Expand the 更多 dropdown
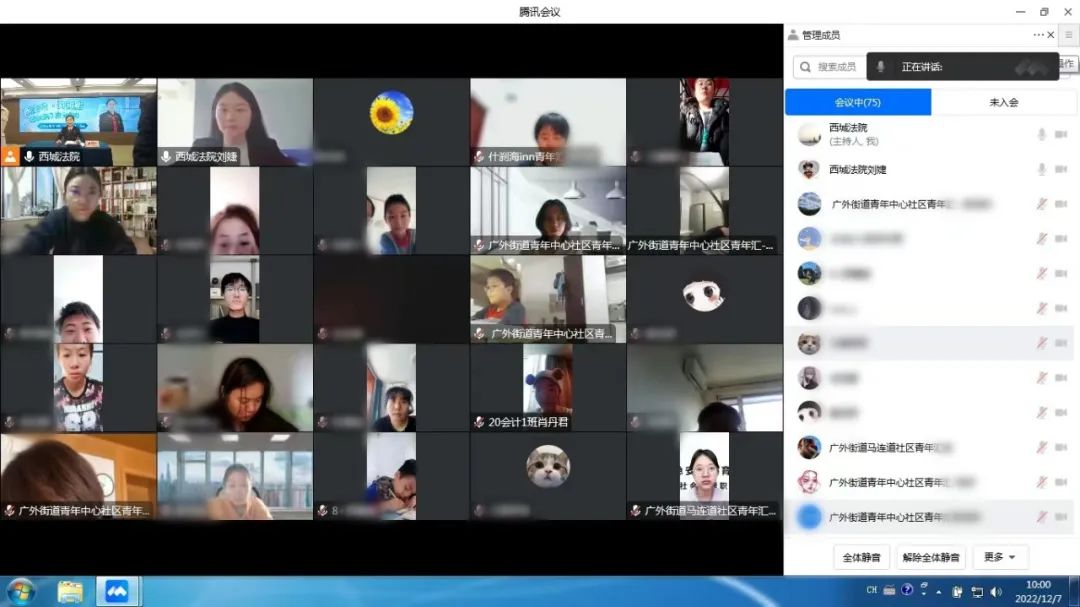Viewport: 1080px width, 607px height. [x=1000, y=557]
